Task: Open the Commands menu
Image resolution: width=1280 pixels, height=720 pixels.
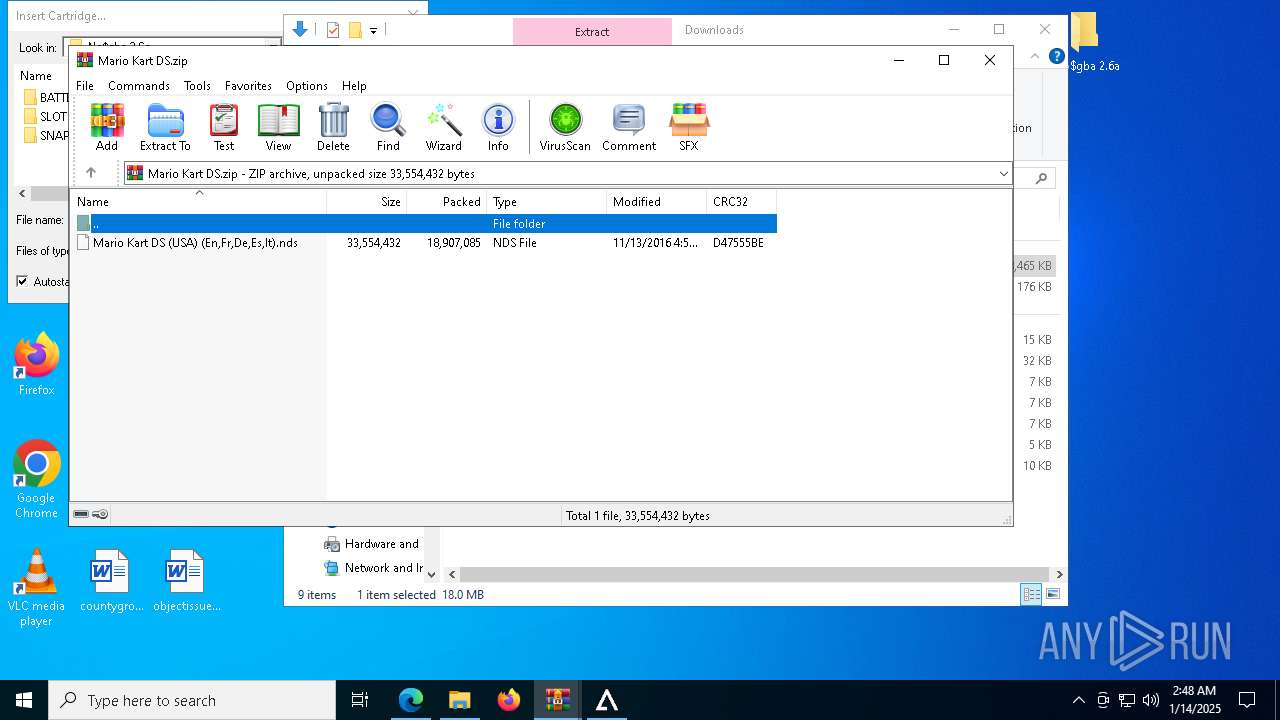Action: coord(139,86)
